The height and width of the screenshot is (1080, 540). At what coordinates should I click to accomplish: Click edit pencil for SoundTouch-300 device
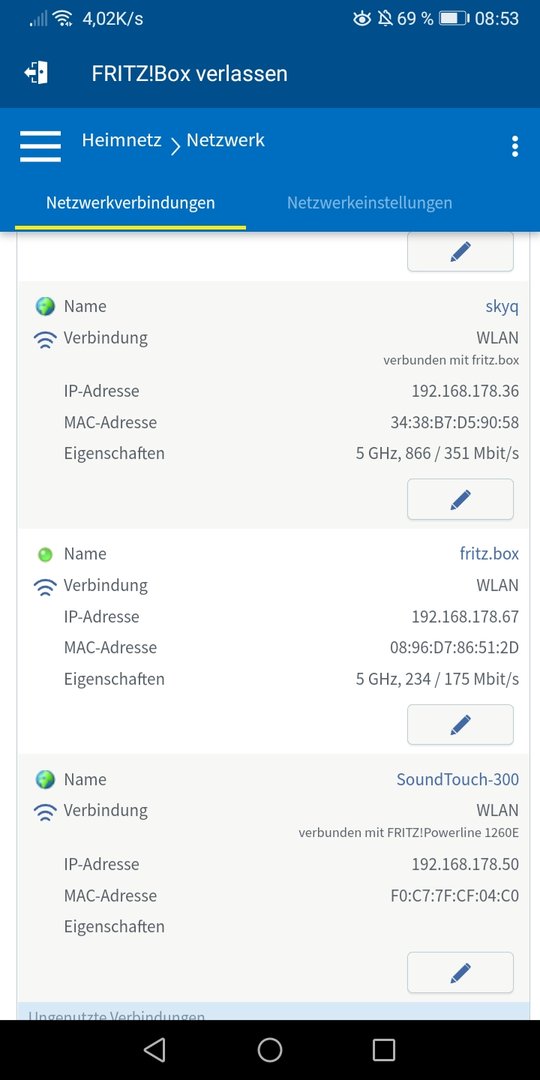[x=460, y=973]
